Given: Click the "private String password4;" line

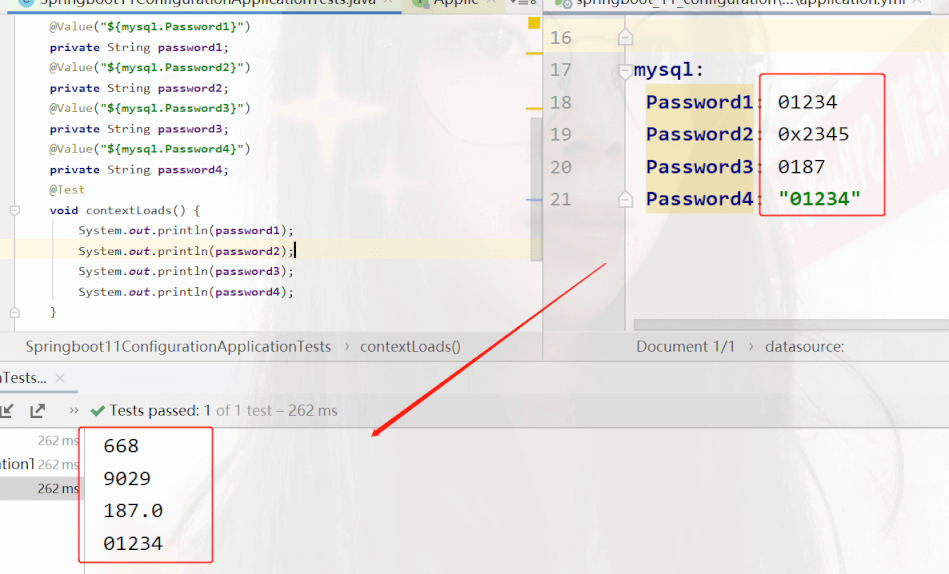Looking at the screenshot, I should [139, 170].
